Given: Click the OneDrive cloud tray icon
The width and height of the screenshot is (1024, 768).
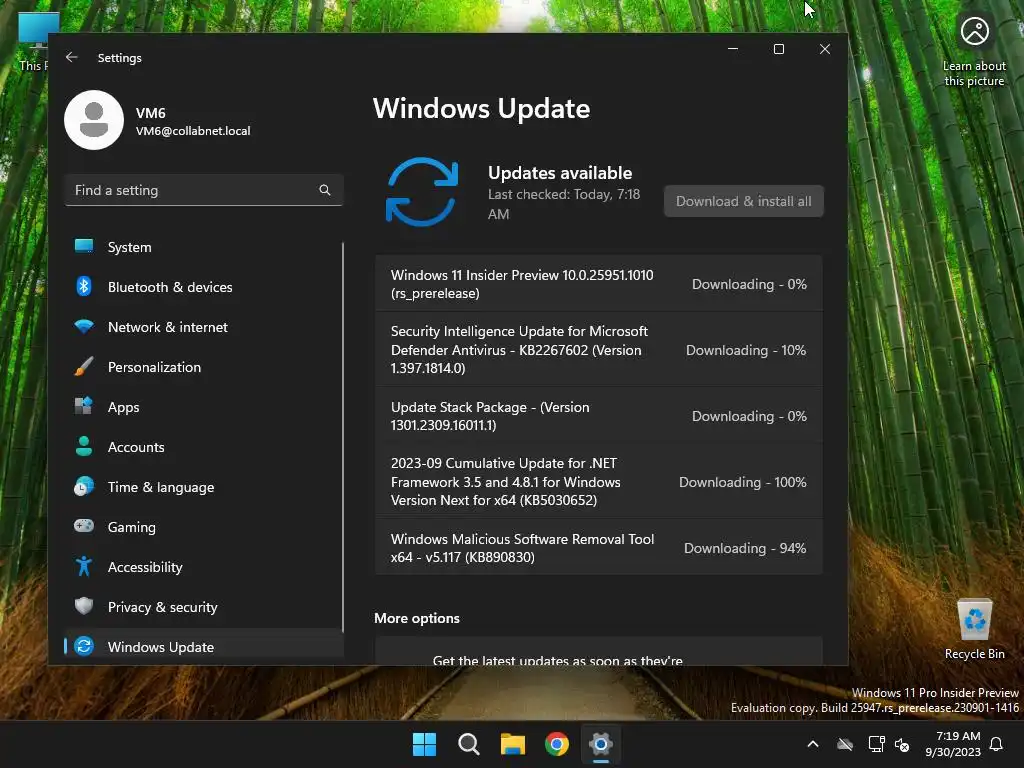Looking at the screenshot, I should [x=845, y=744].
